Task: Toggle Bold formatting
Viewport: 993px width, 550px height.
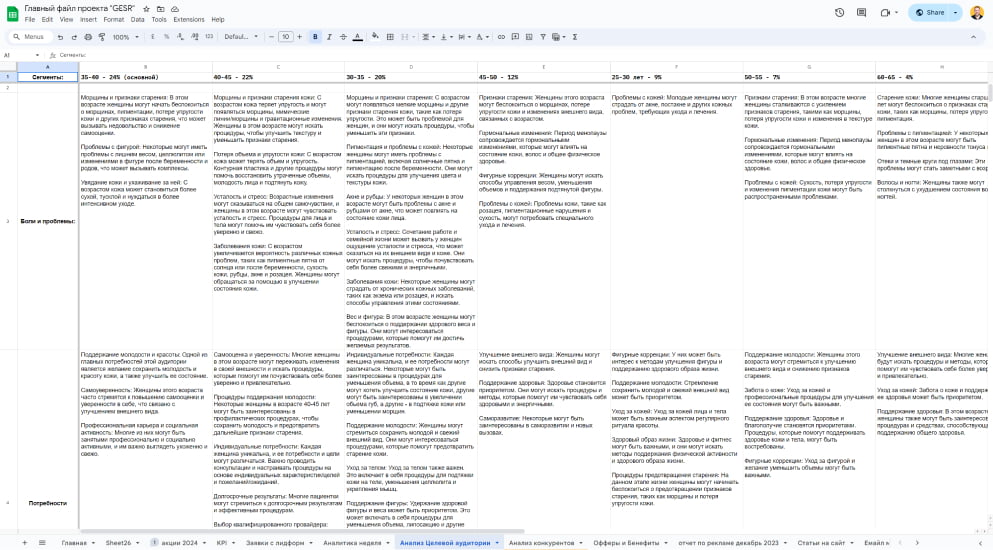Action: (x=315, y=37)
